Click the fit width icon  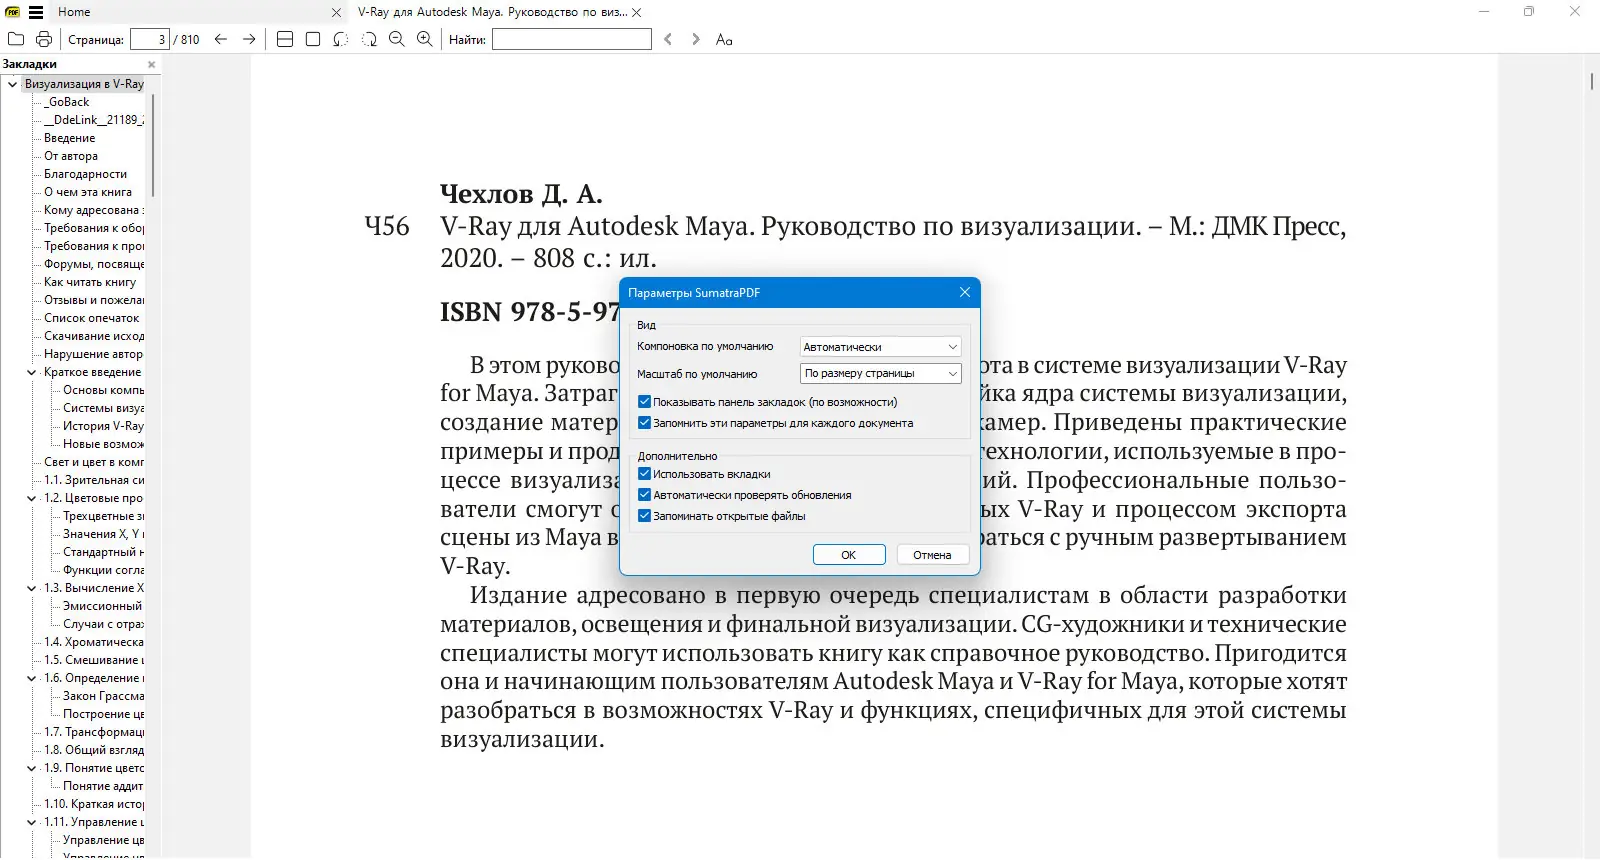coord(285,39)
